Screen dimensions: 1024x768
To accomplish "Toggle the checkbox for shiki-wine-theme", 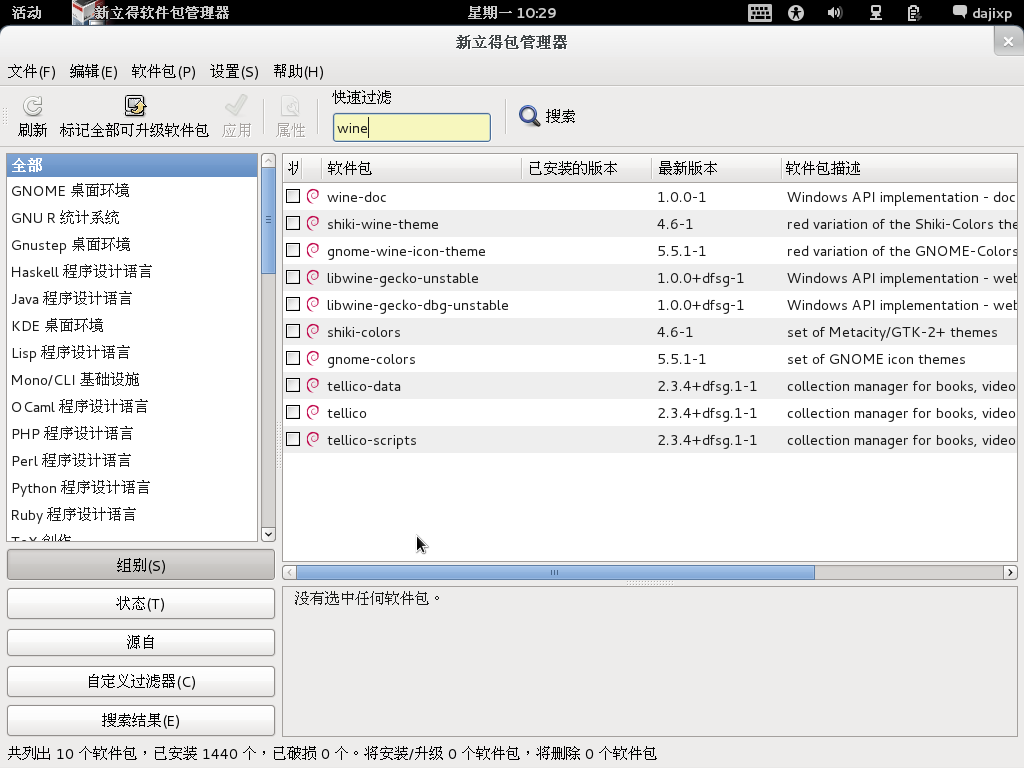I will pos(293,223).
